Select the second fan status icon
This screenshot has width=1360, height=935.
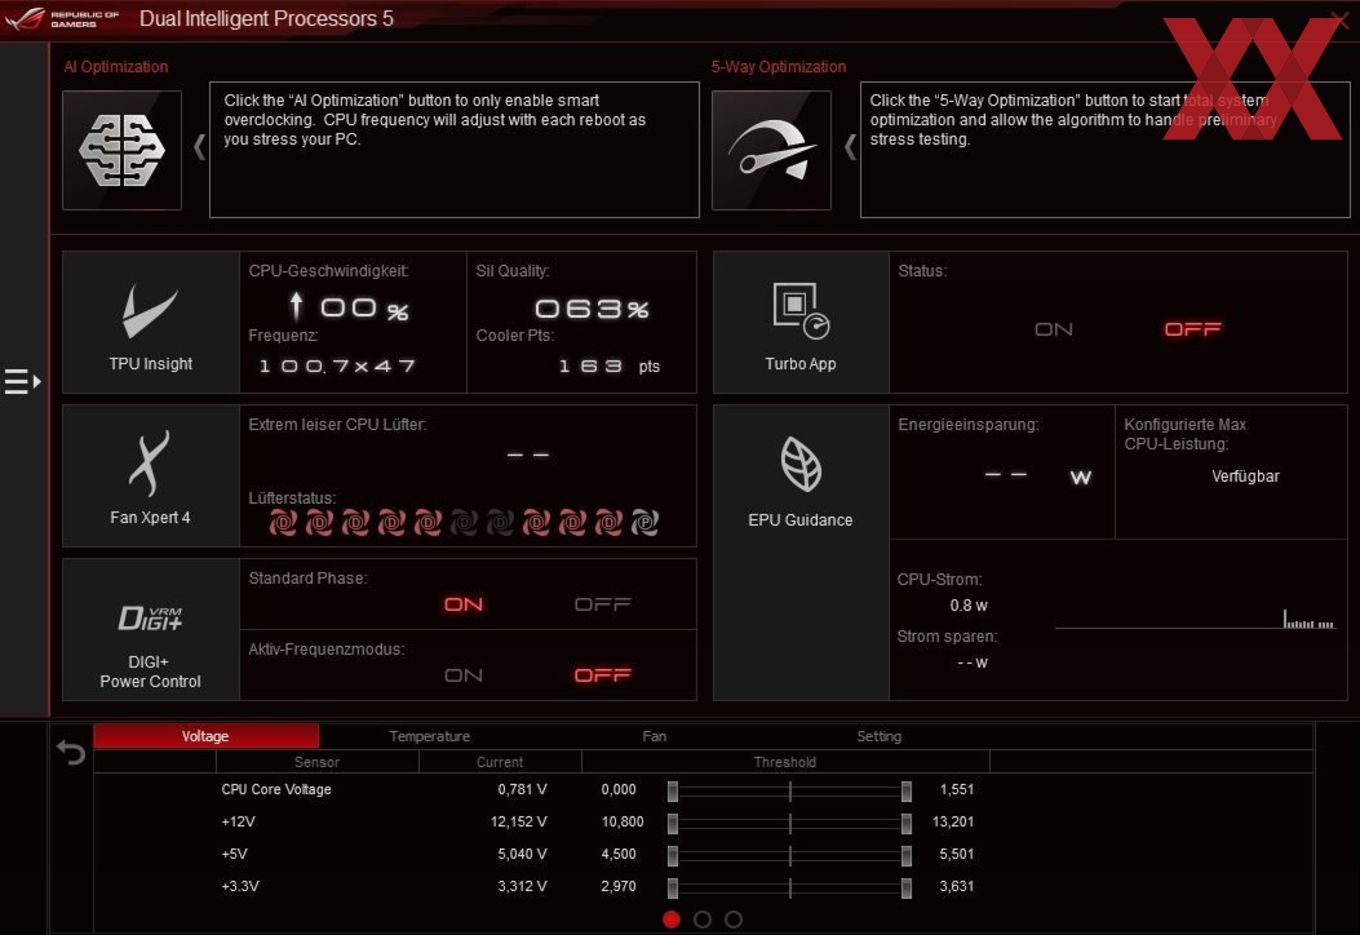[x=319, y=522]
